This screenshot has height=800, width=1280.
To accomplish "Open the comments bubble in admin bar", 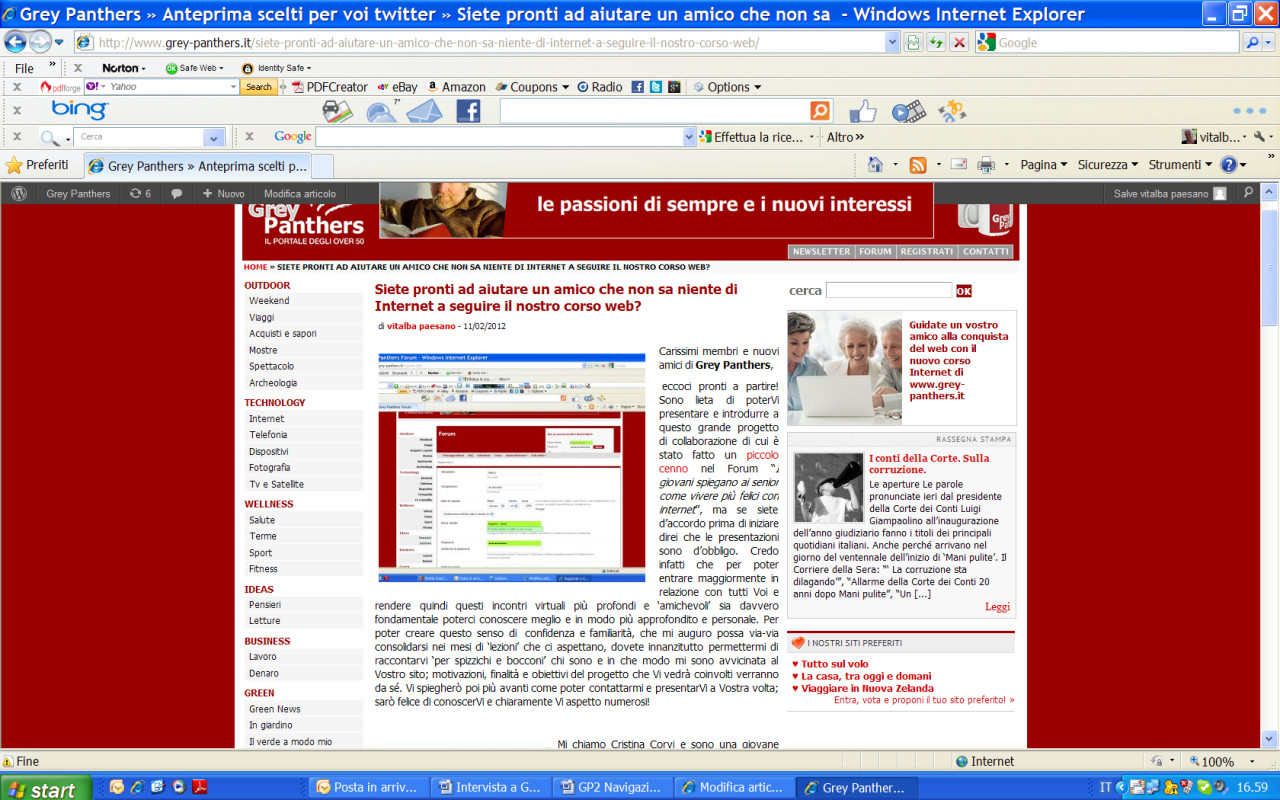I will point(177,194).
